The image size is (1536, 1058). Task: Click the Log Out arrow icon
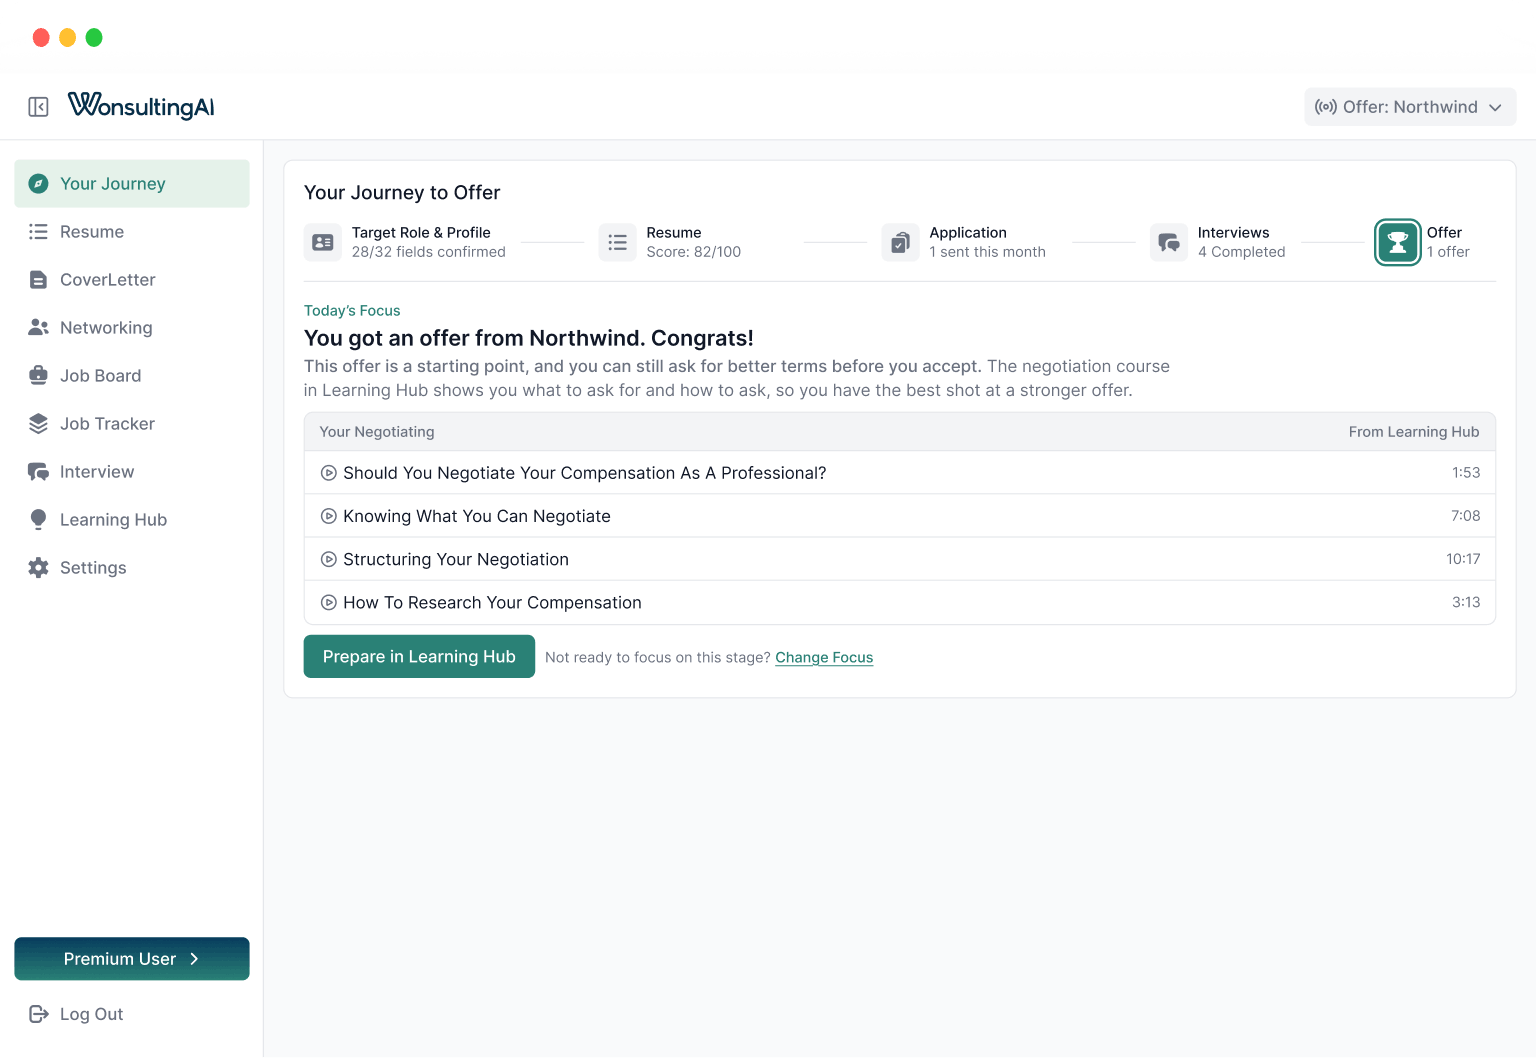click(x=38, y=1014)
